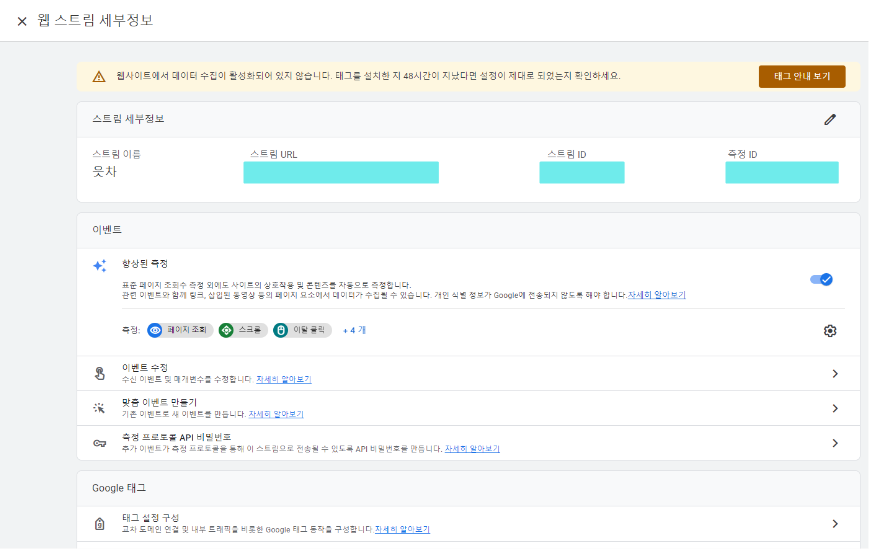The image size is (870, 550).
Task: Click the 맞춤 이벤트 만들기 title text
Action: (x=159, y=402)
